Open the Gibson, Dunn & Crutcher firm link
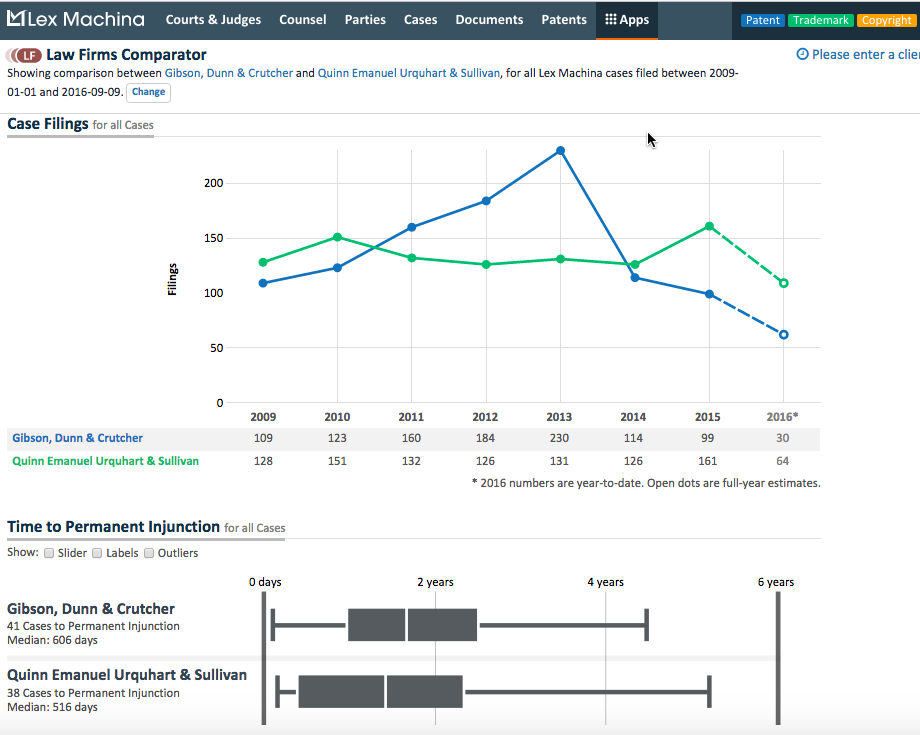The width and height of the screenshot is (920, 735). (x=77, y=437)
